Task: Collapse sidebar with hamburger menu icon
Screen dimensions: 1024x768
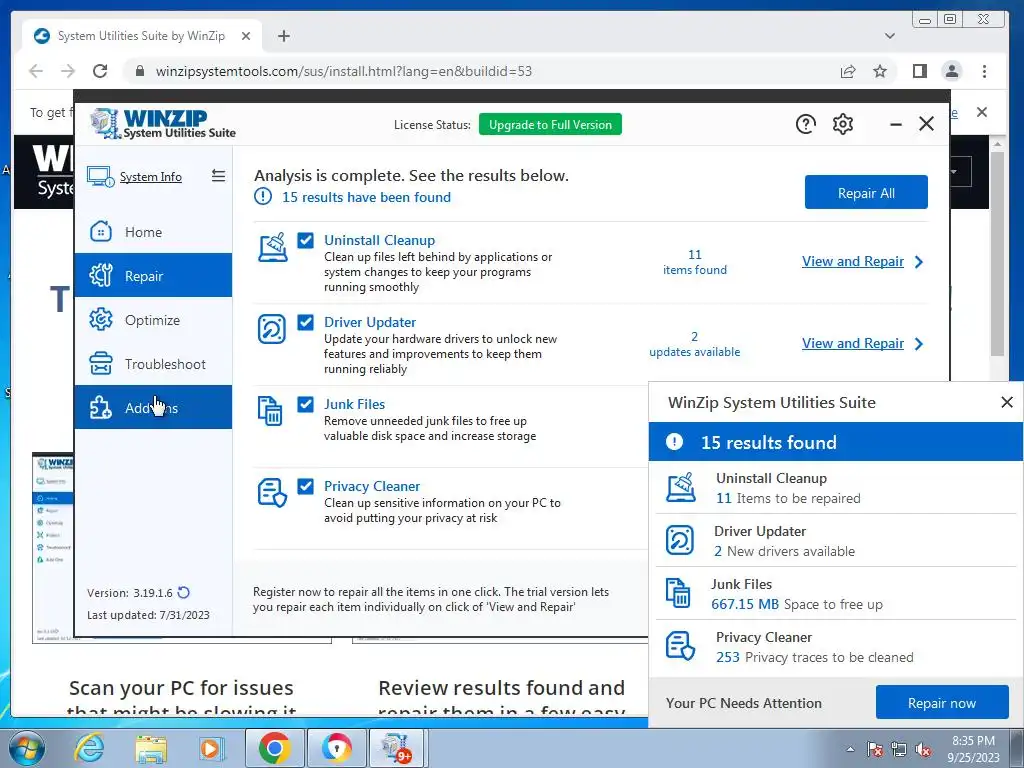Action: point(218,176)
